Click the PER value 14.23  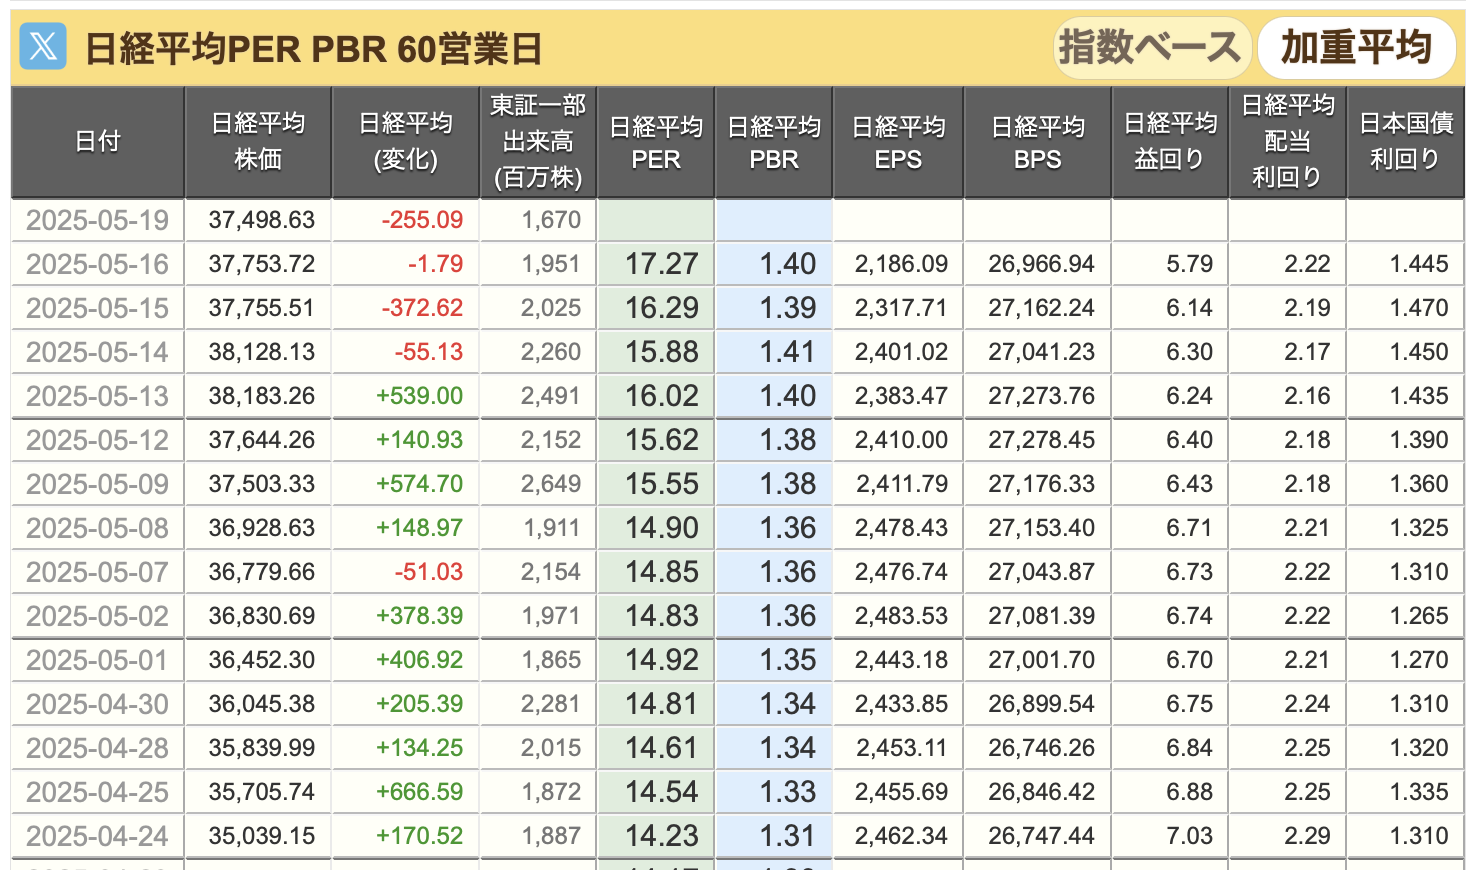tap(662, 836)
